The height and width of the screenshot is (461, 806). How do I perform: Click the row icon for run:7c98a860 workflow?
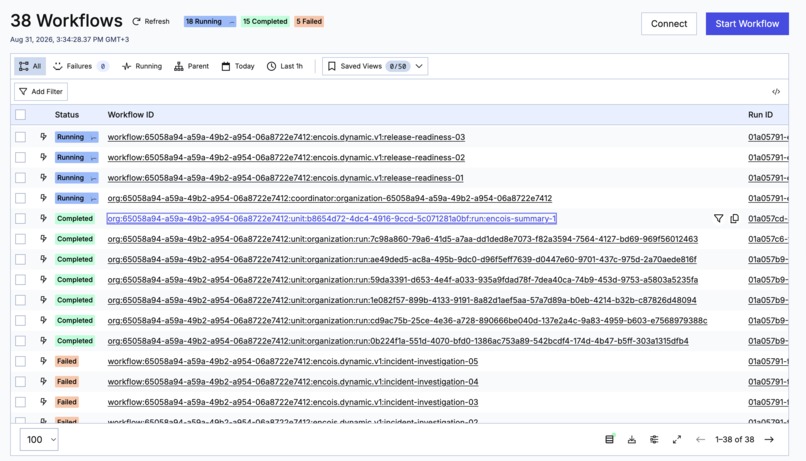[x=43, y=238]
